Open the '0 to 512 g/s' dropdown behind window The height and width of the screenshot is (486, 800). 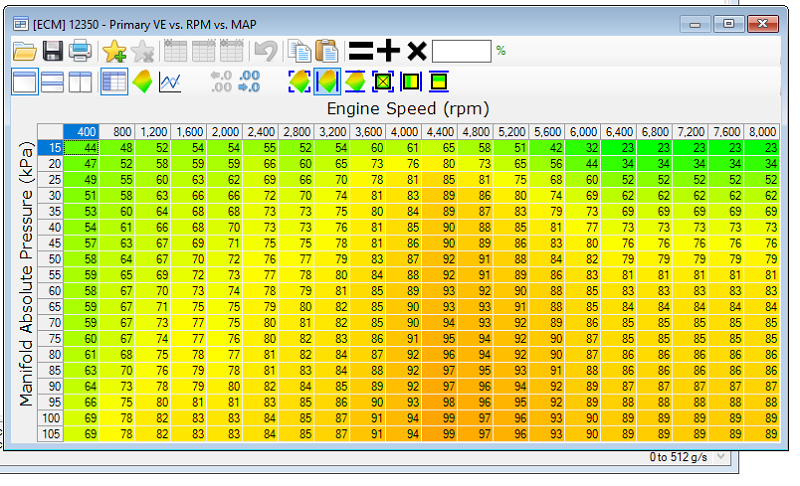pyautogui.click(x=721, y=456)
